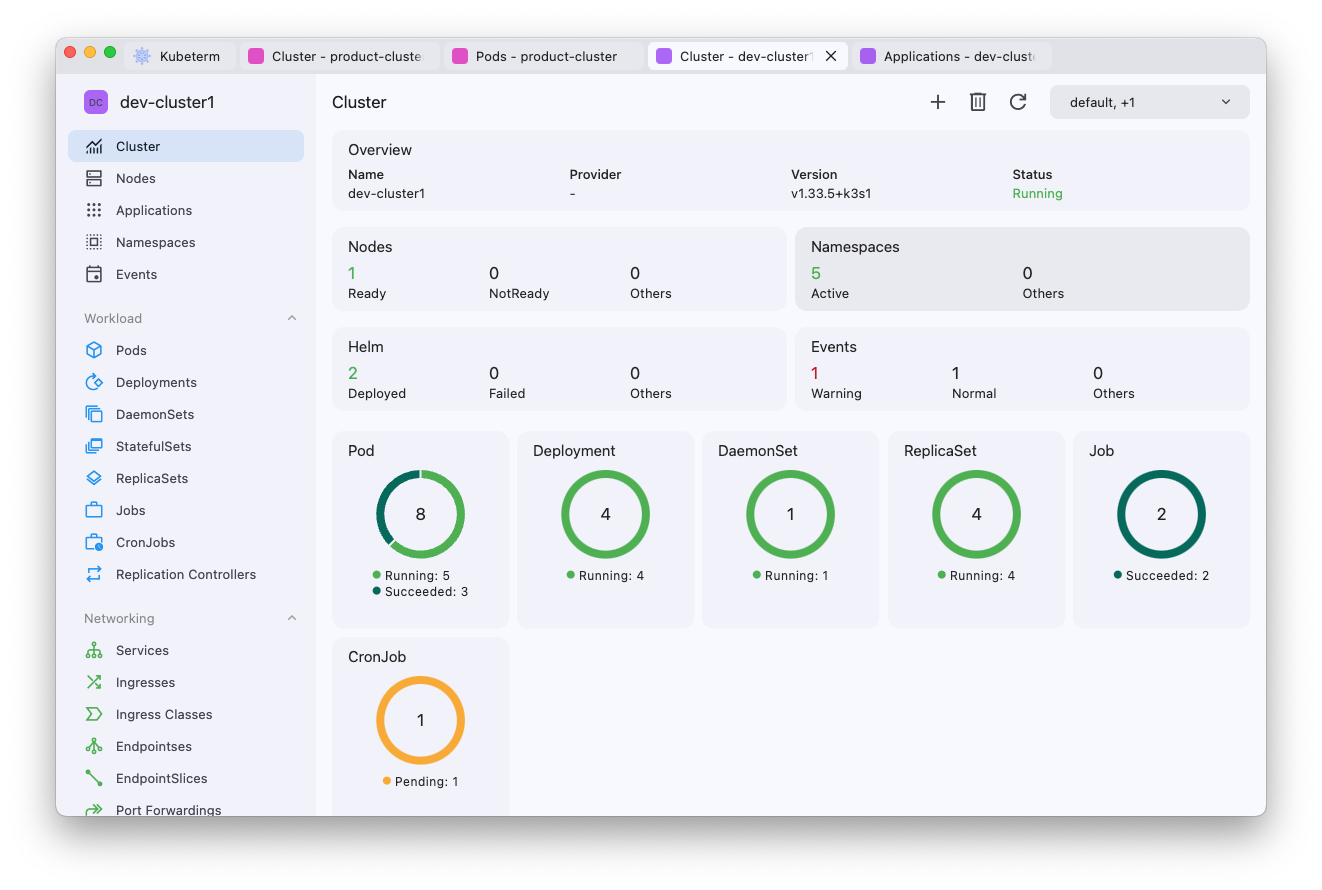Click the 'Succeeded: 2' Job legend entry
The height and width of the screenshot is (890, 1322).
[1162, 576]
